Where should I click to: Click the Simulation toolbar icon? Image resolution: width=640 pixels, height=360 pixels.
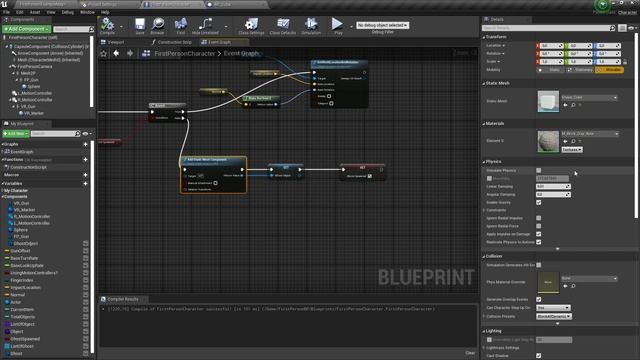[x=311, y=25]
